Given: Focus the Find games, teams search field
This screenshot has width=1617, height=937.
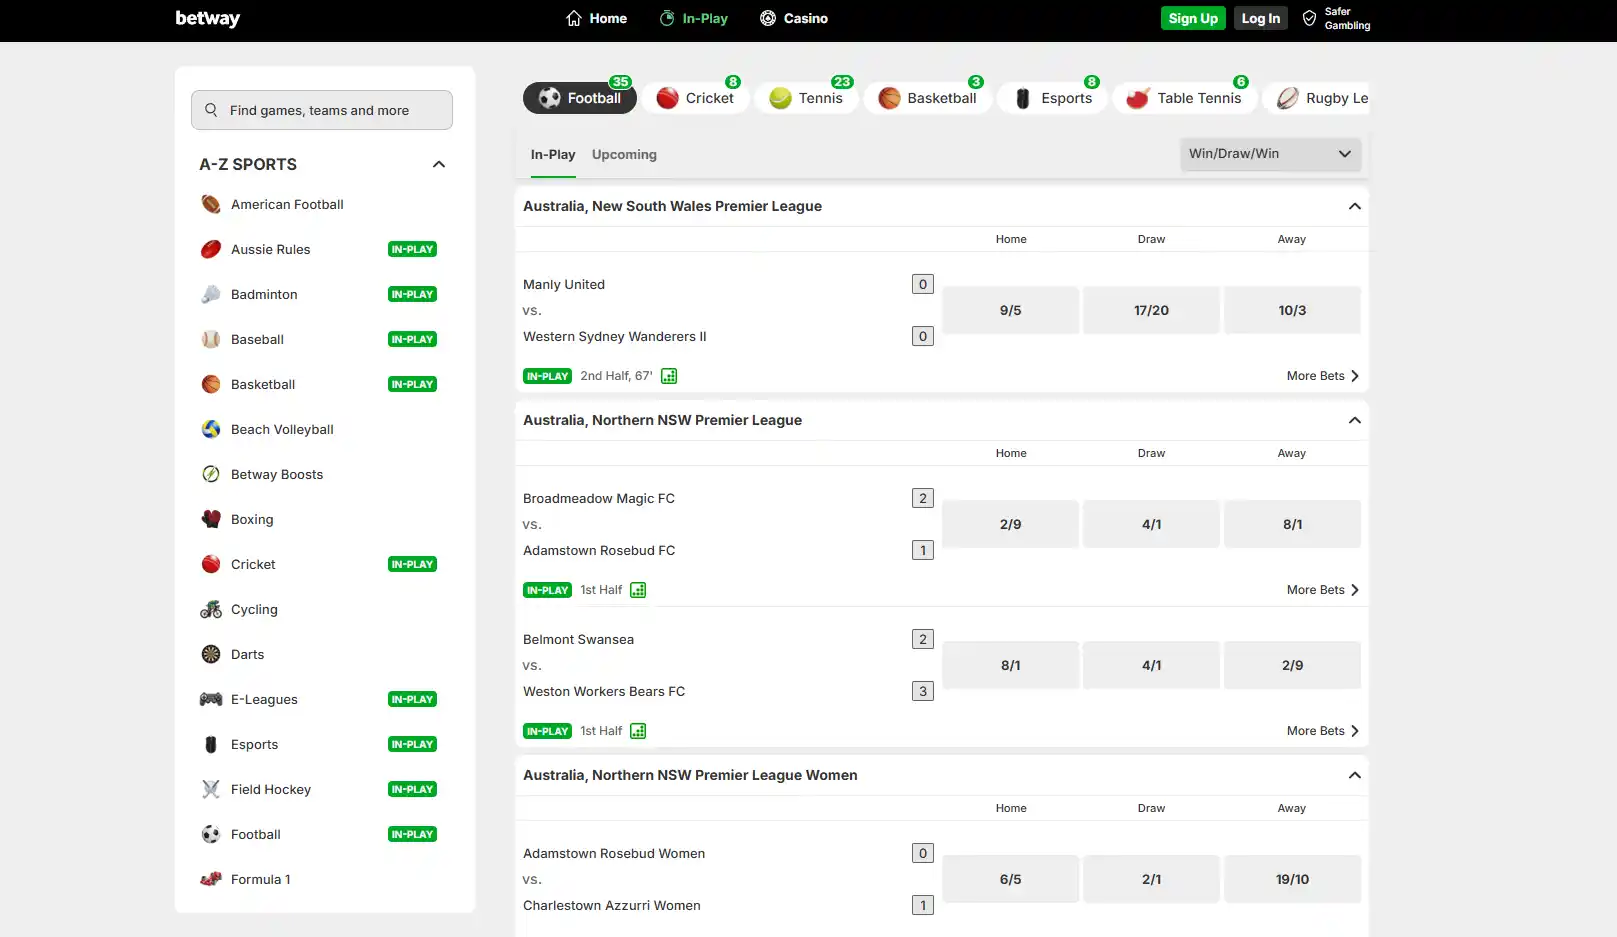Looking at the screenshot, I should tap(322, 110).
